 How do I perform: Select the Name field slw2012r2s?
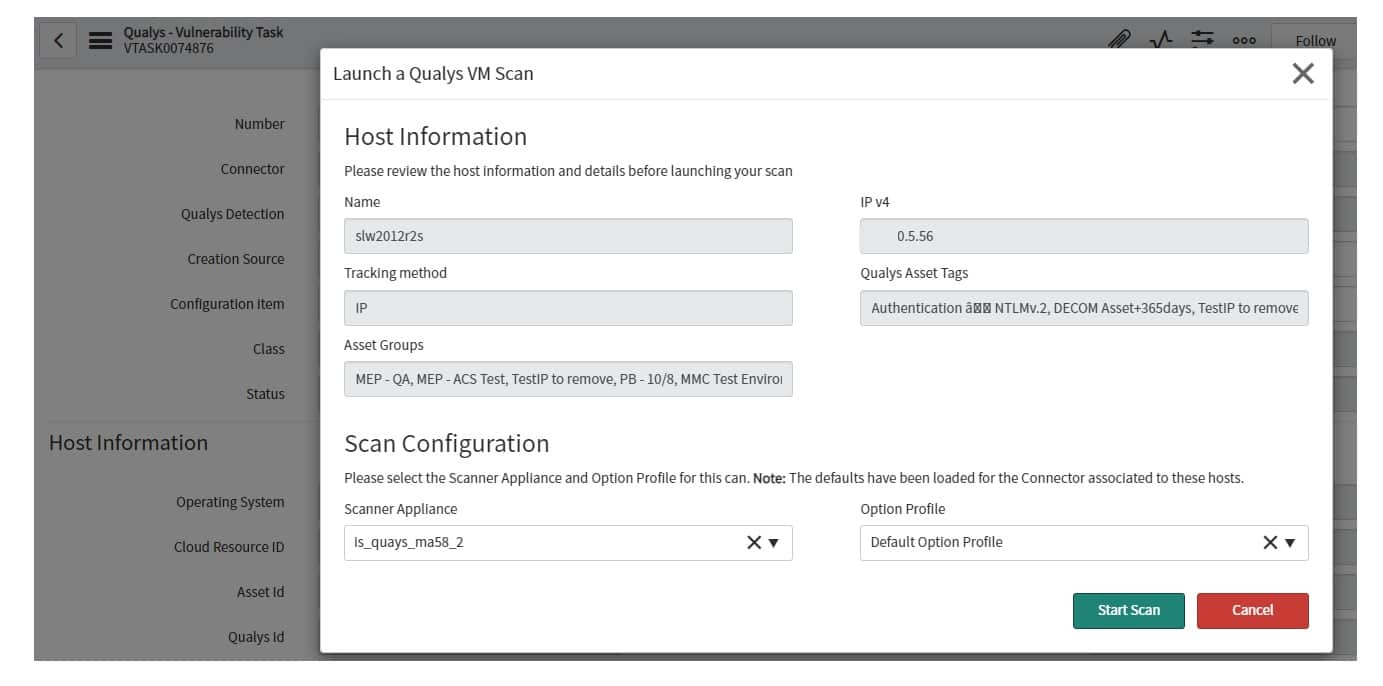(x=568, y=236)
